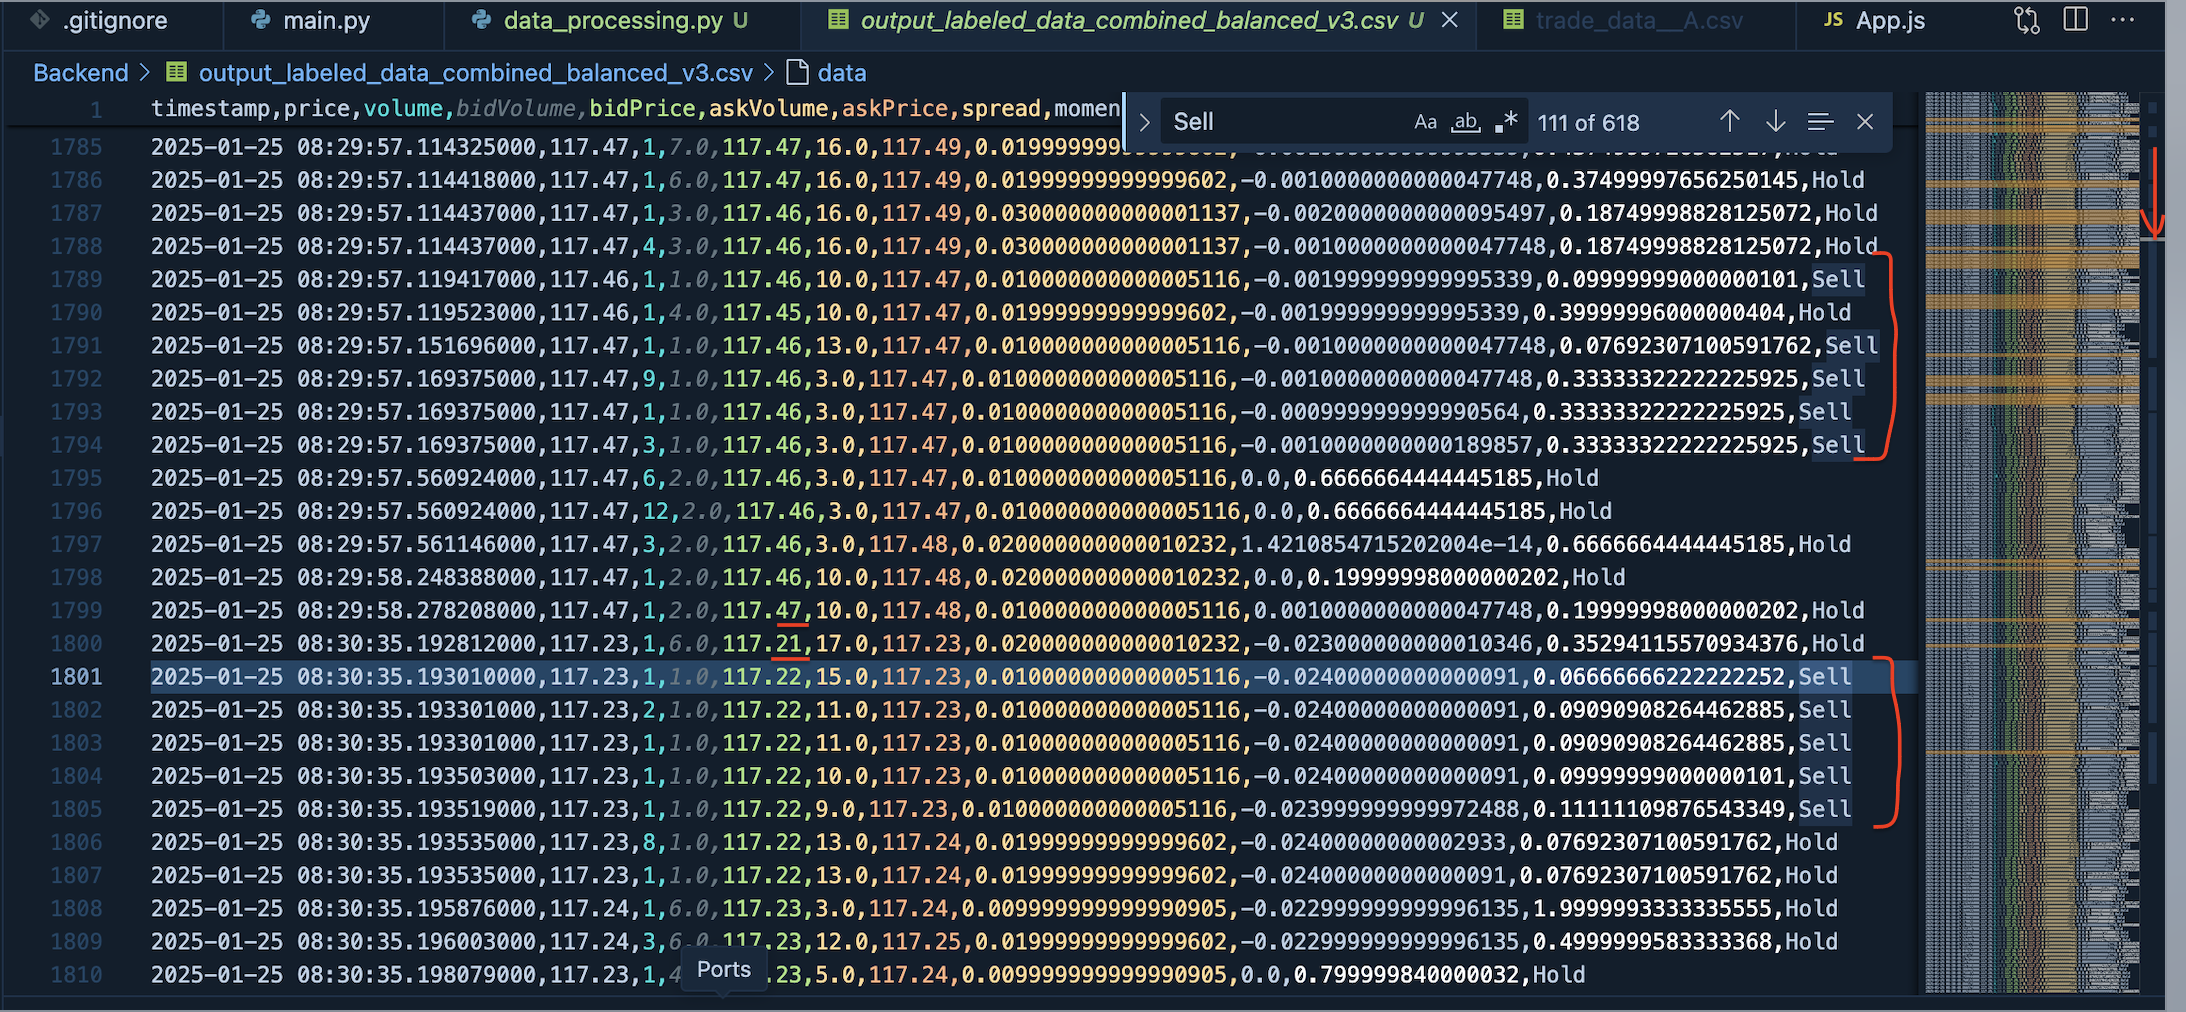This screenshot has height=1012, width=2186.
Task: Open the Compare Changes icon in editor toolbar
Action: click(2027, 21)
